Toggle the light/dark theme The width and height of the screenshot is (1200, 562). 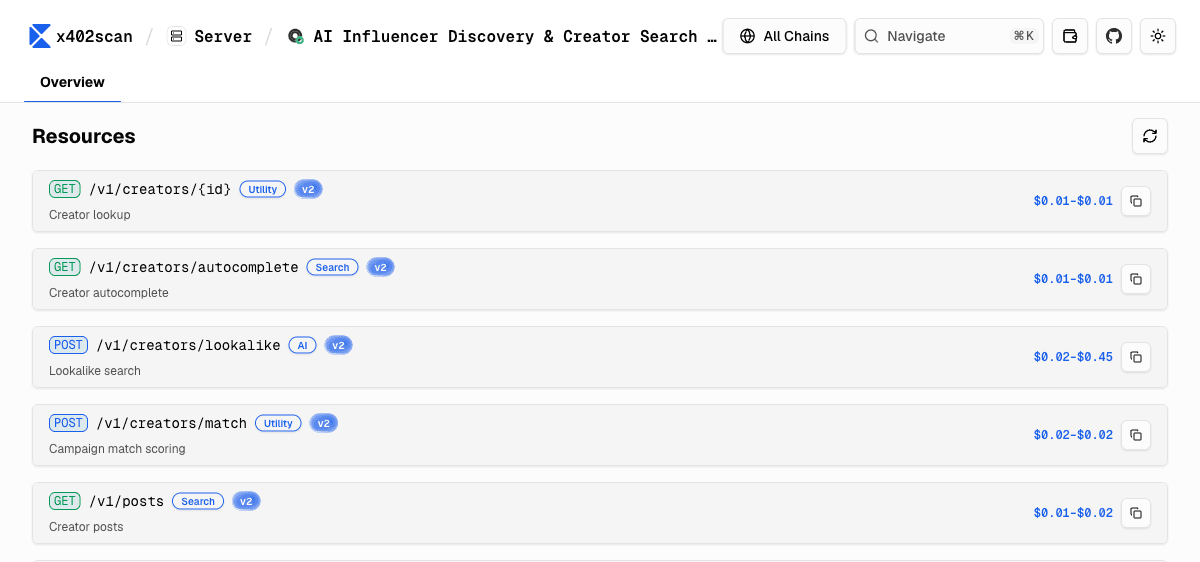[x=1158, y=36]
